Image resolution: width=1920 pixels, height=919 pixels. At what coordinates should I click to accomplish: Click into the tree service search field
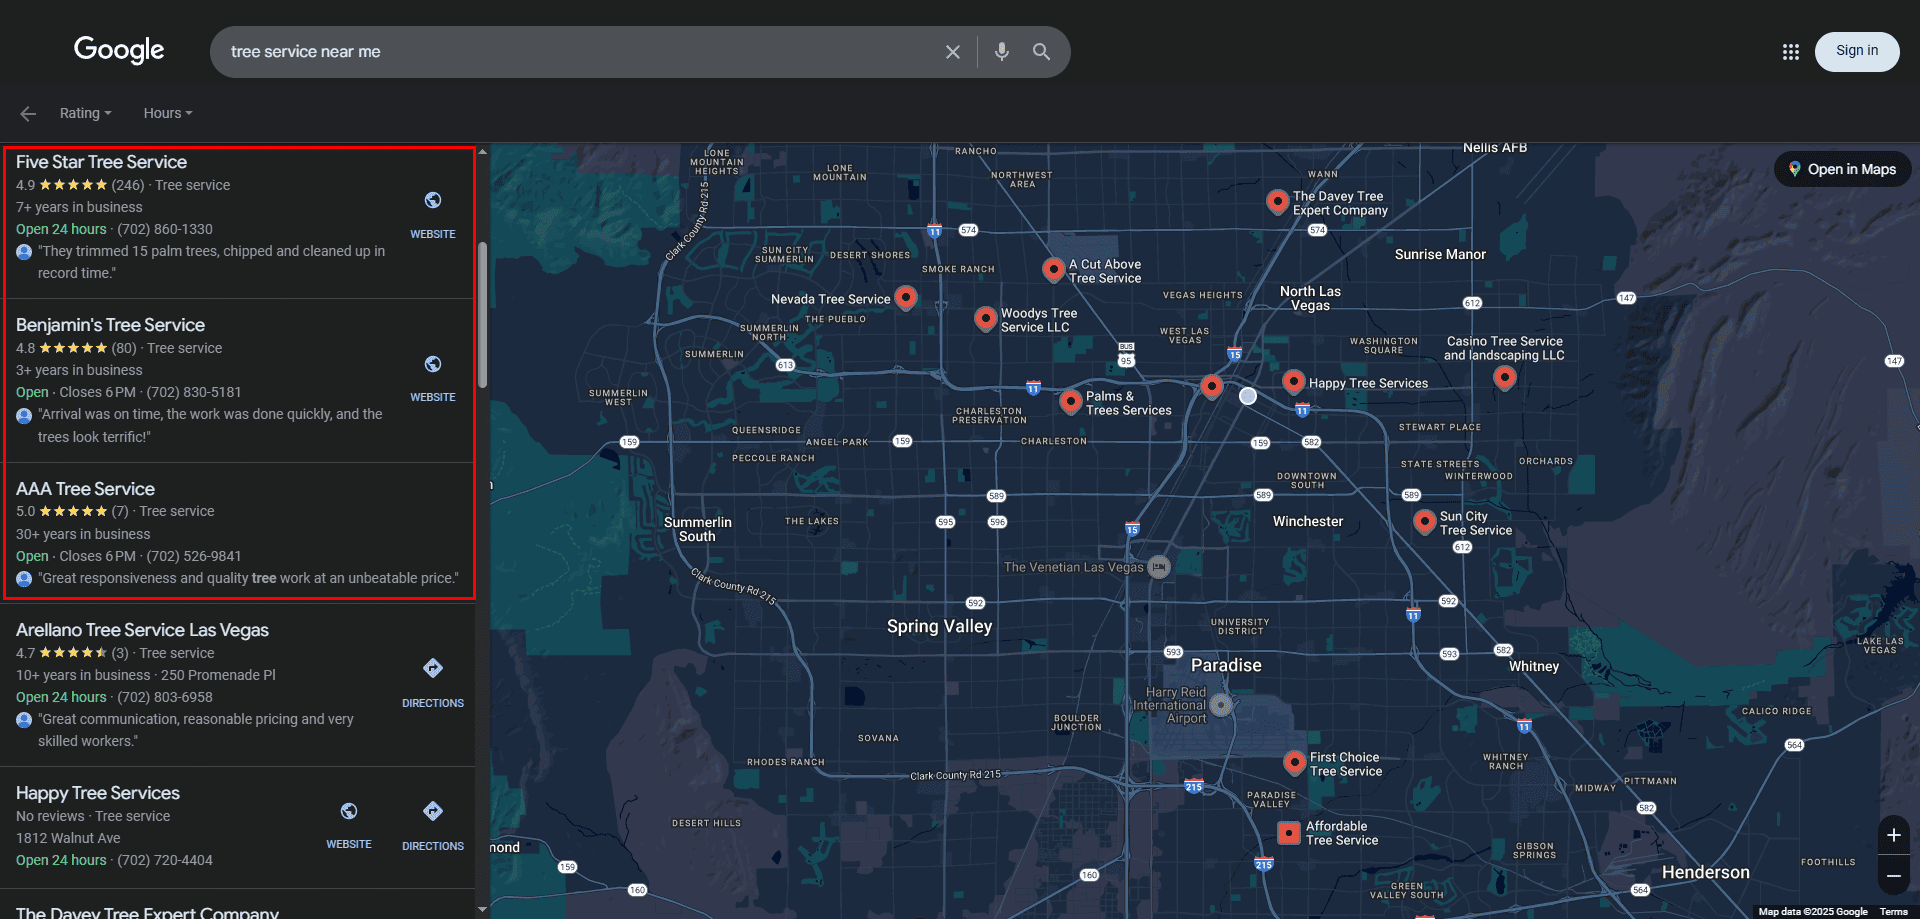click(580, 52)
